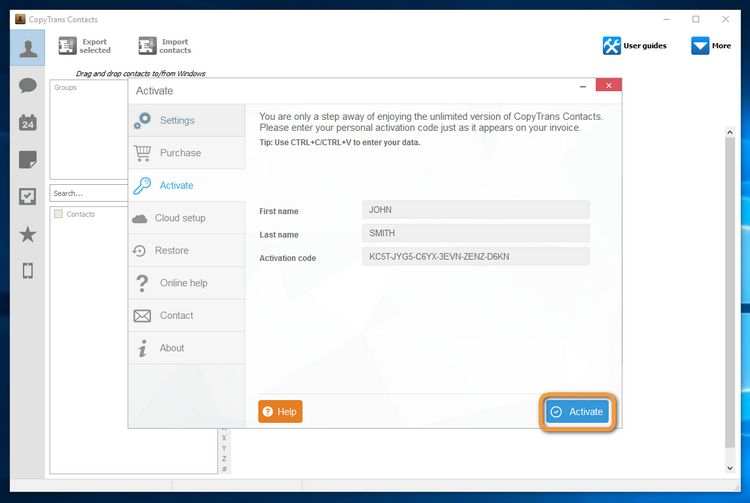Viewport: 750px width, 503px height.
Task: Click the scrollbar down arrow
Action: pos(730,468)
